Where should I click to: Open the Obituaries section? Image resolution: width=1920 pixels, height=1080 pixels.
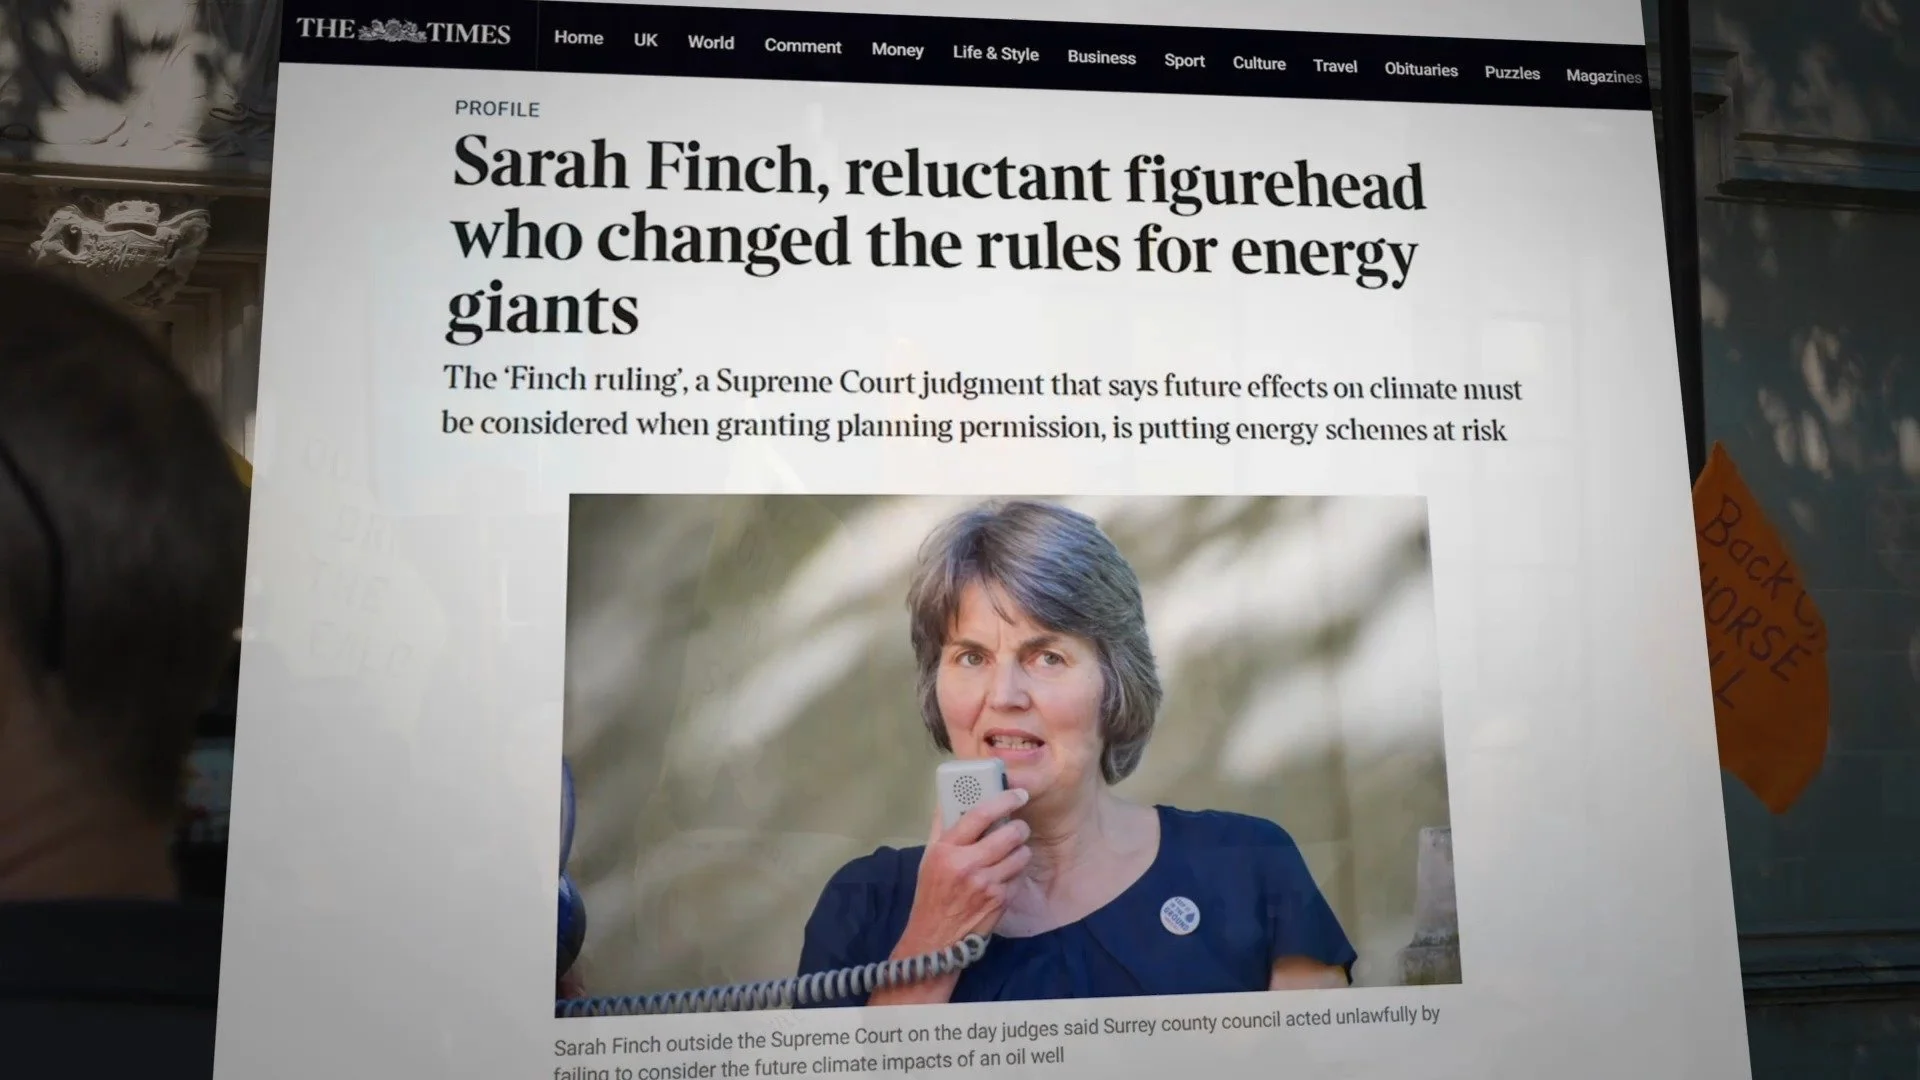pyautogui.click(x=1420, y=70)
